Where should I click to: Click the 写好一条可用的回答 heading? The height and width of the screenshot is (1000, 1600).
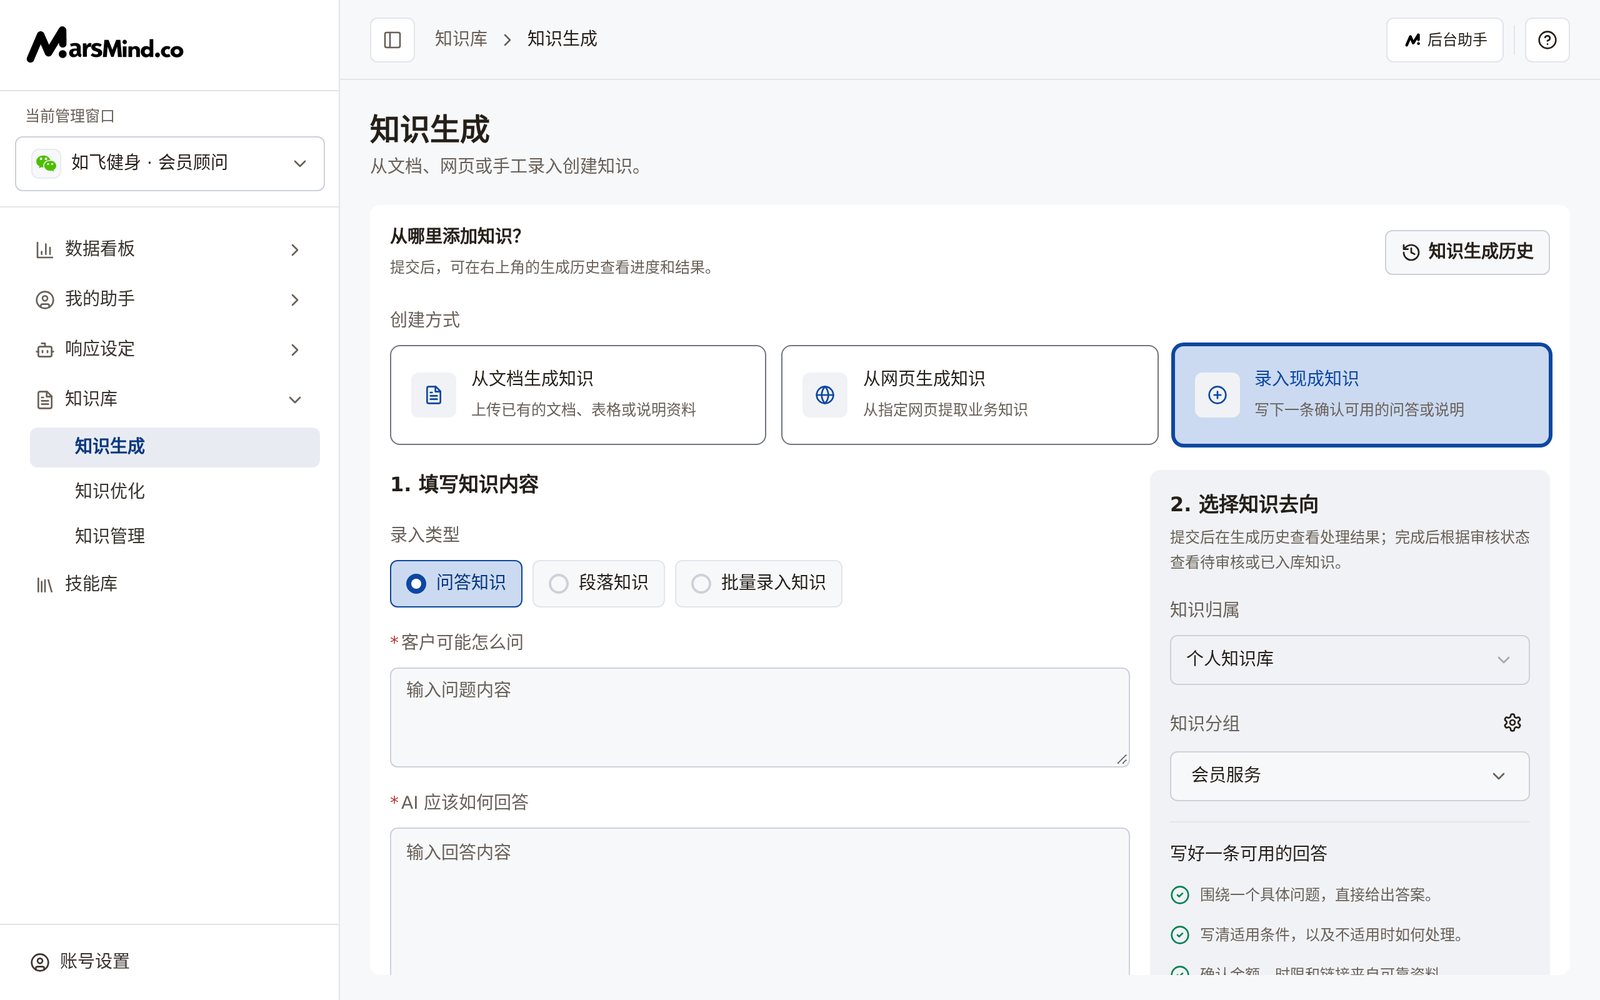[1248, 854]
